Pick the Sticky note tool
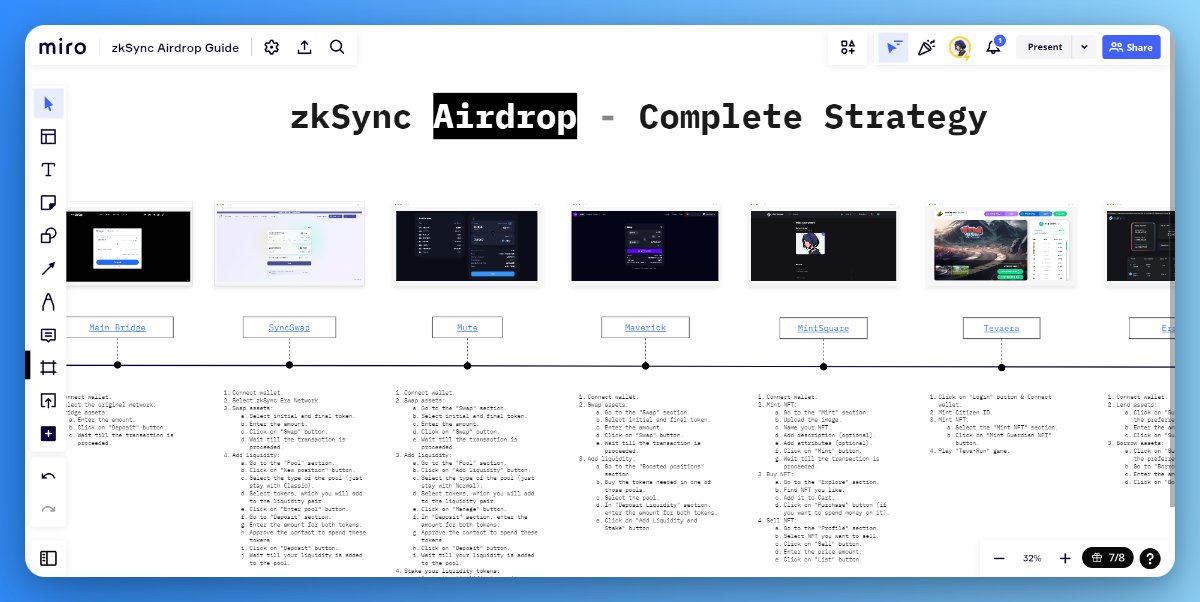The width and height of the screenshot is (1200, 602). 48,202
